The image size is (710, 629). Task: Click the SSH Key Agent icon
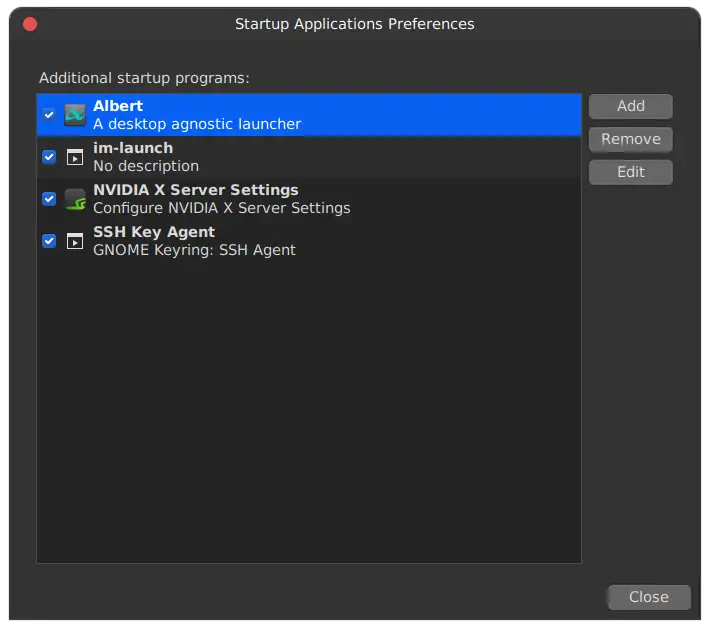tap(75, 241)
